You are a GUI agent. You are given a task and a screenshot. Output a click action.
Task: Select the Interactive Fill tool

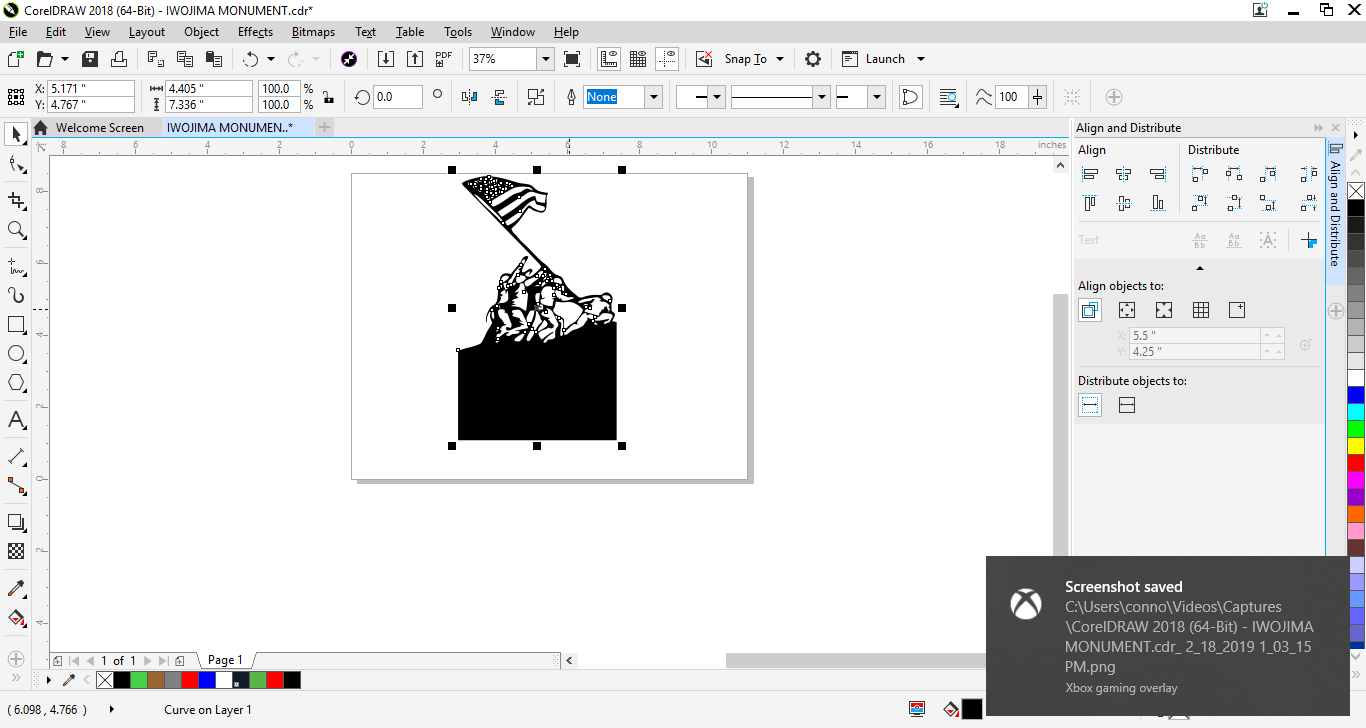coord(16,617)
